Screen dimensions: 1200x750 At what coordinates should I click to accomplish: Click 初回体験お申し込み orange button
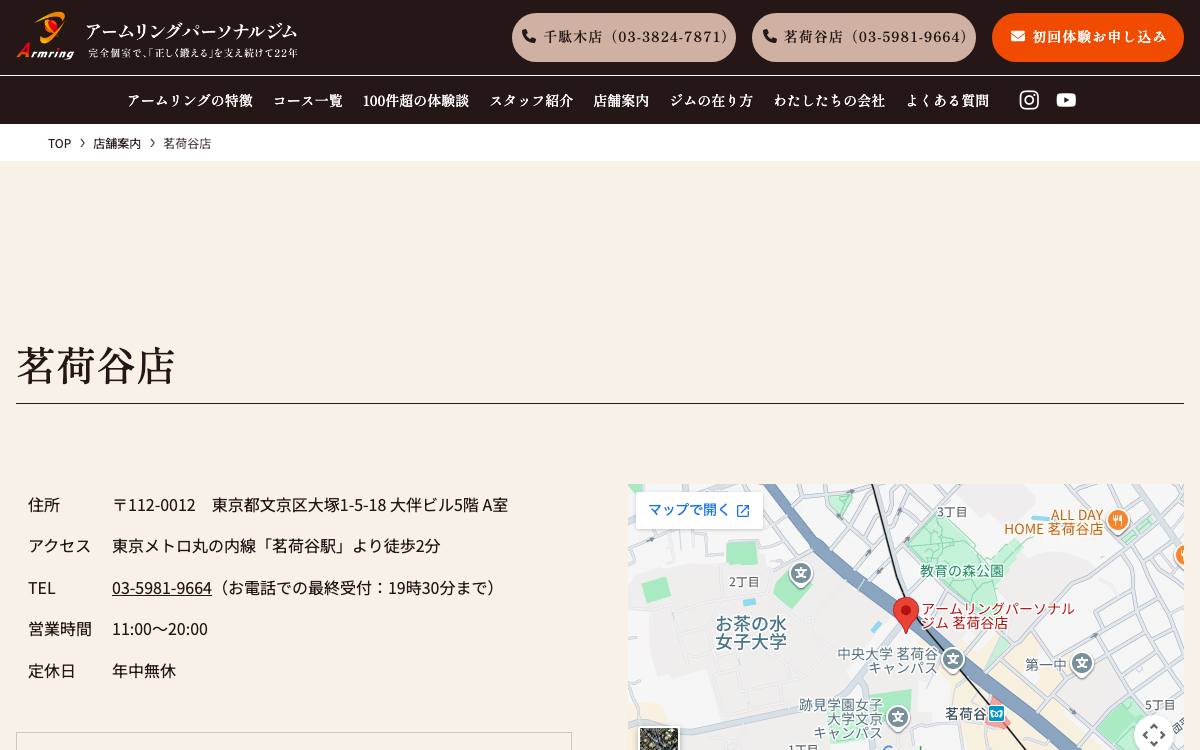1088,37
